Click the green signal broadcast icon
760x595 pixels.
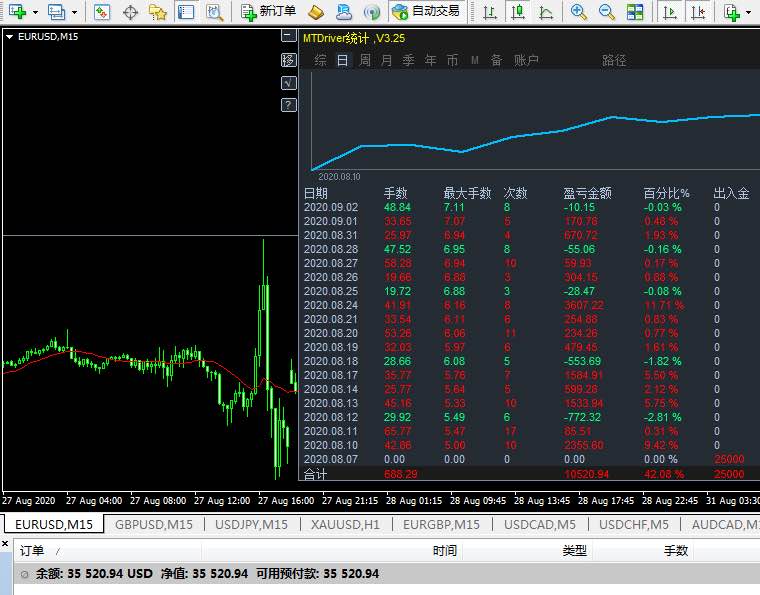(372, 12)
